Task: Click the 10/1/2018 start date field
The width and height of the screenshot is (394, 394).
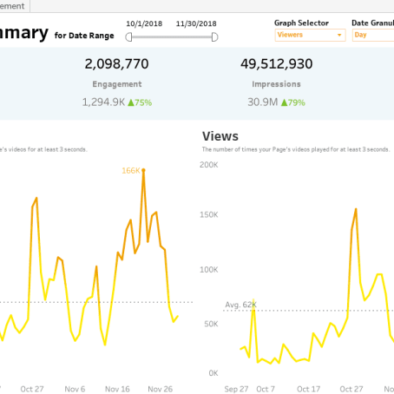Action: 144,24
